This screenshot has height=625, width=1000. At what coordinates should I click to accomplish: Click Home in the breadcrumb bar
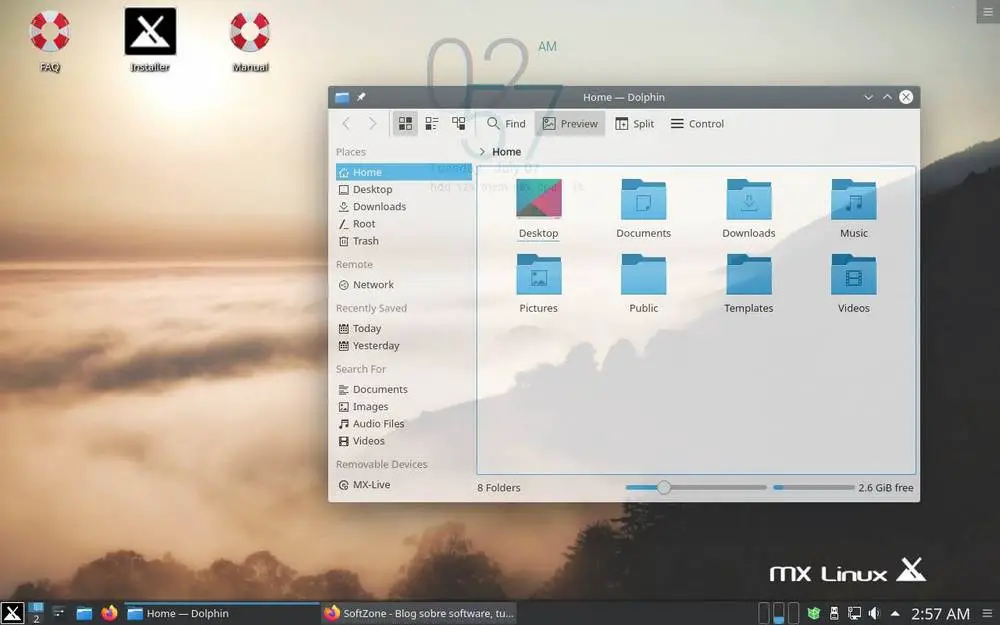506,152
